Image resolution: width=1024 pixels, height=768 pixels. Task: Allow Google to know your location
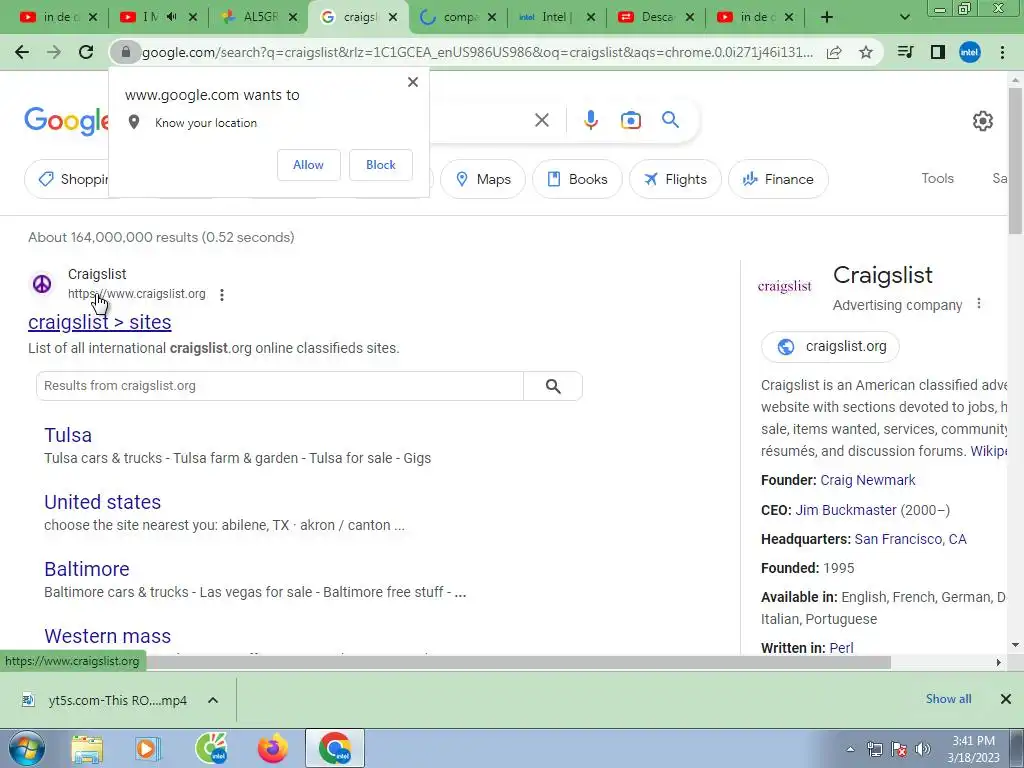tap(308, 165)
